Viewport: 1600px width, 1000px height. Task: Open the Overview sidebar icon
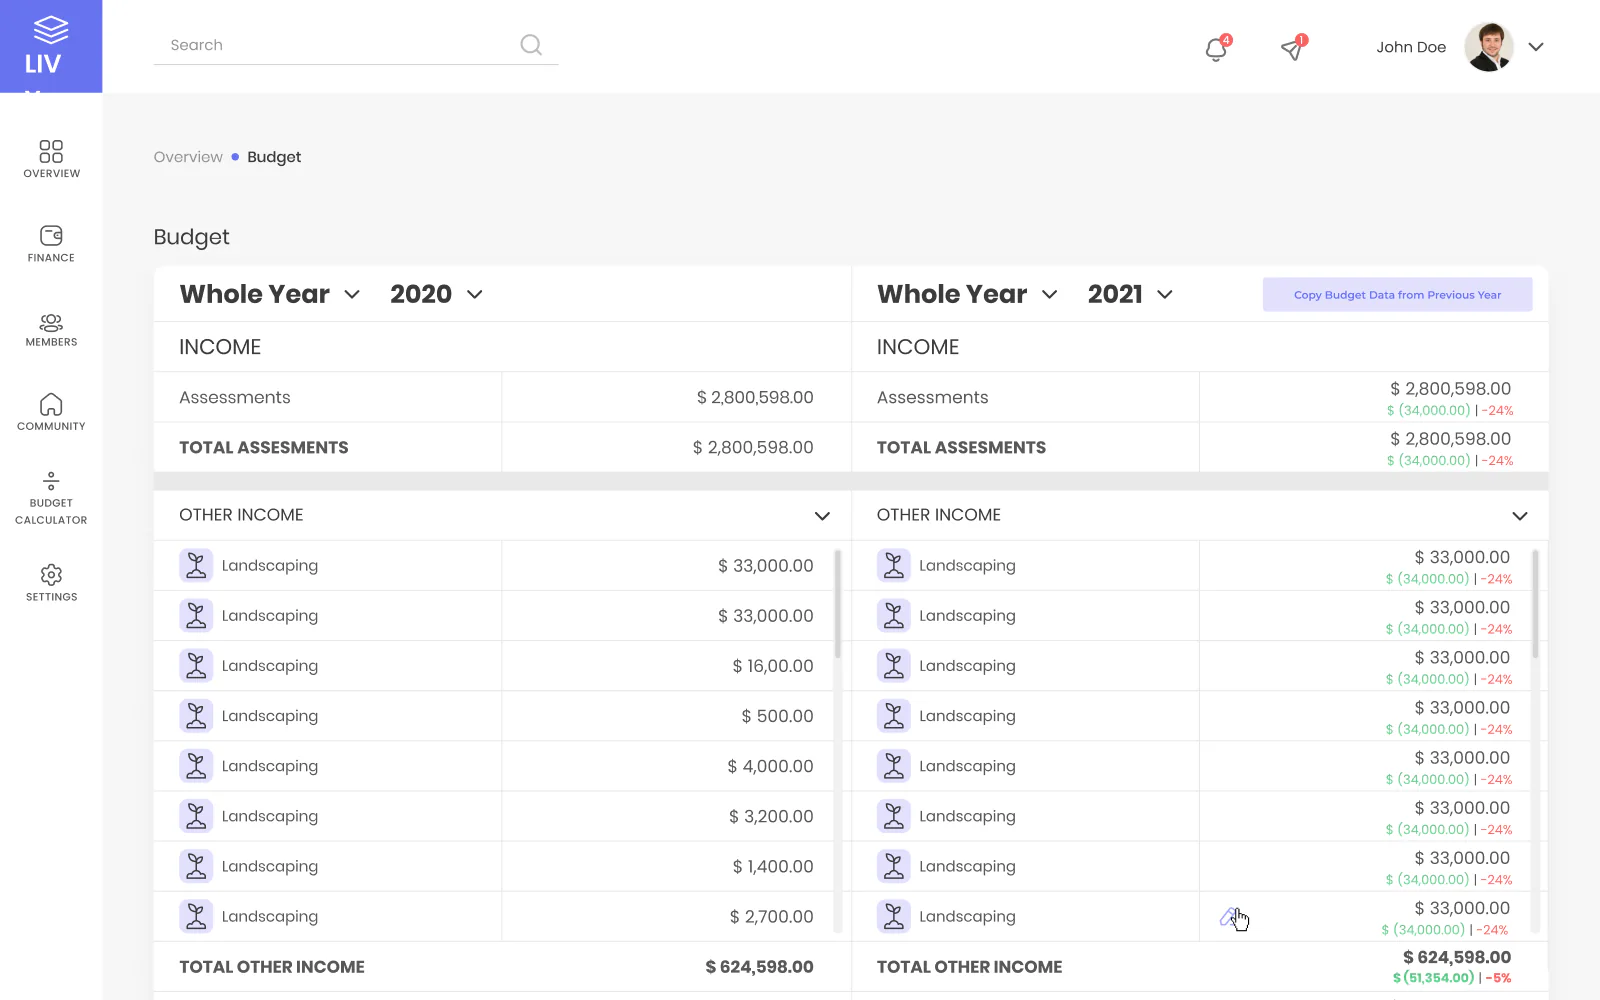(51, 151)
